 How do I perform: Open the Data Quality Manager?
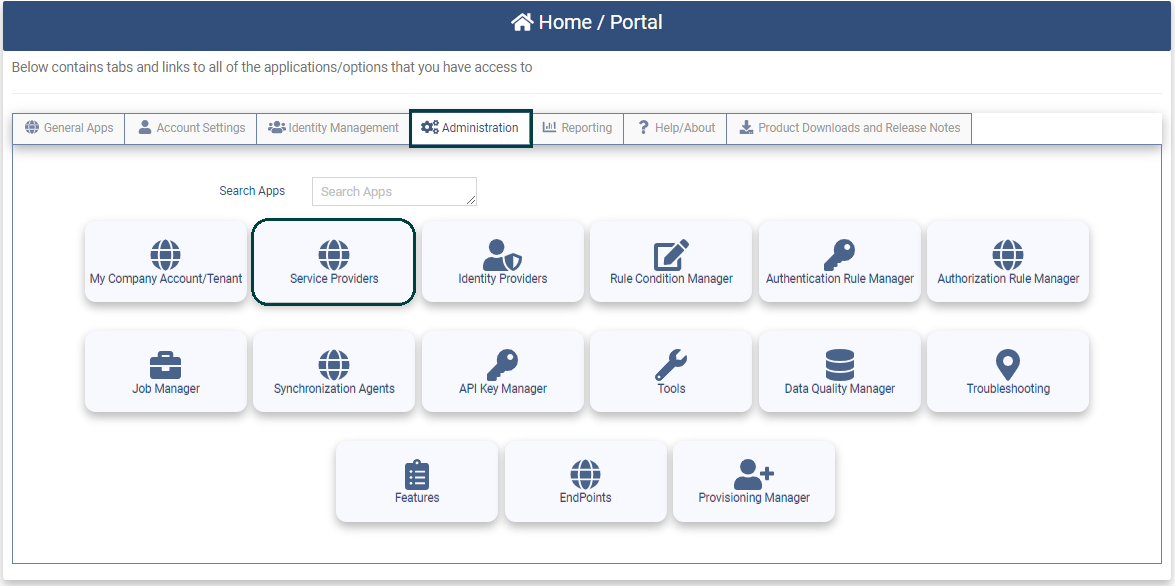click(839, 371)
